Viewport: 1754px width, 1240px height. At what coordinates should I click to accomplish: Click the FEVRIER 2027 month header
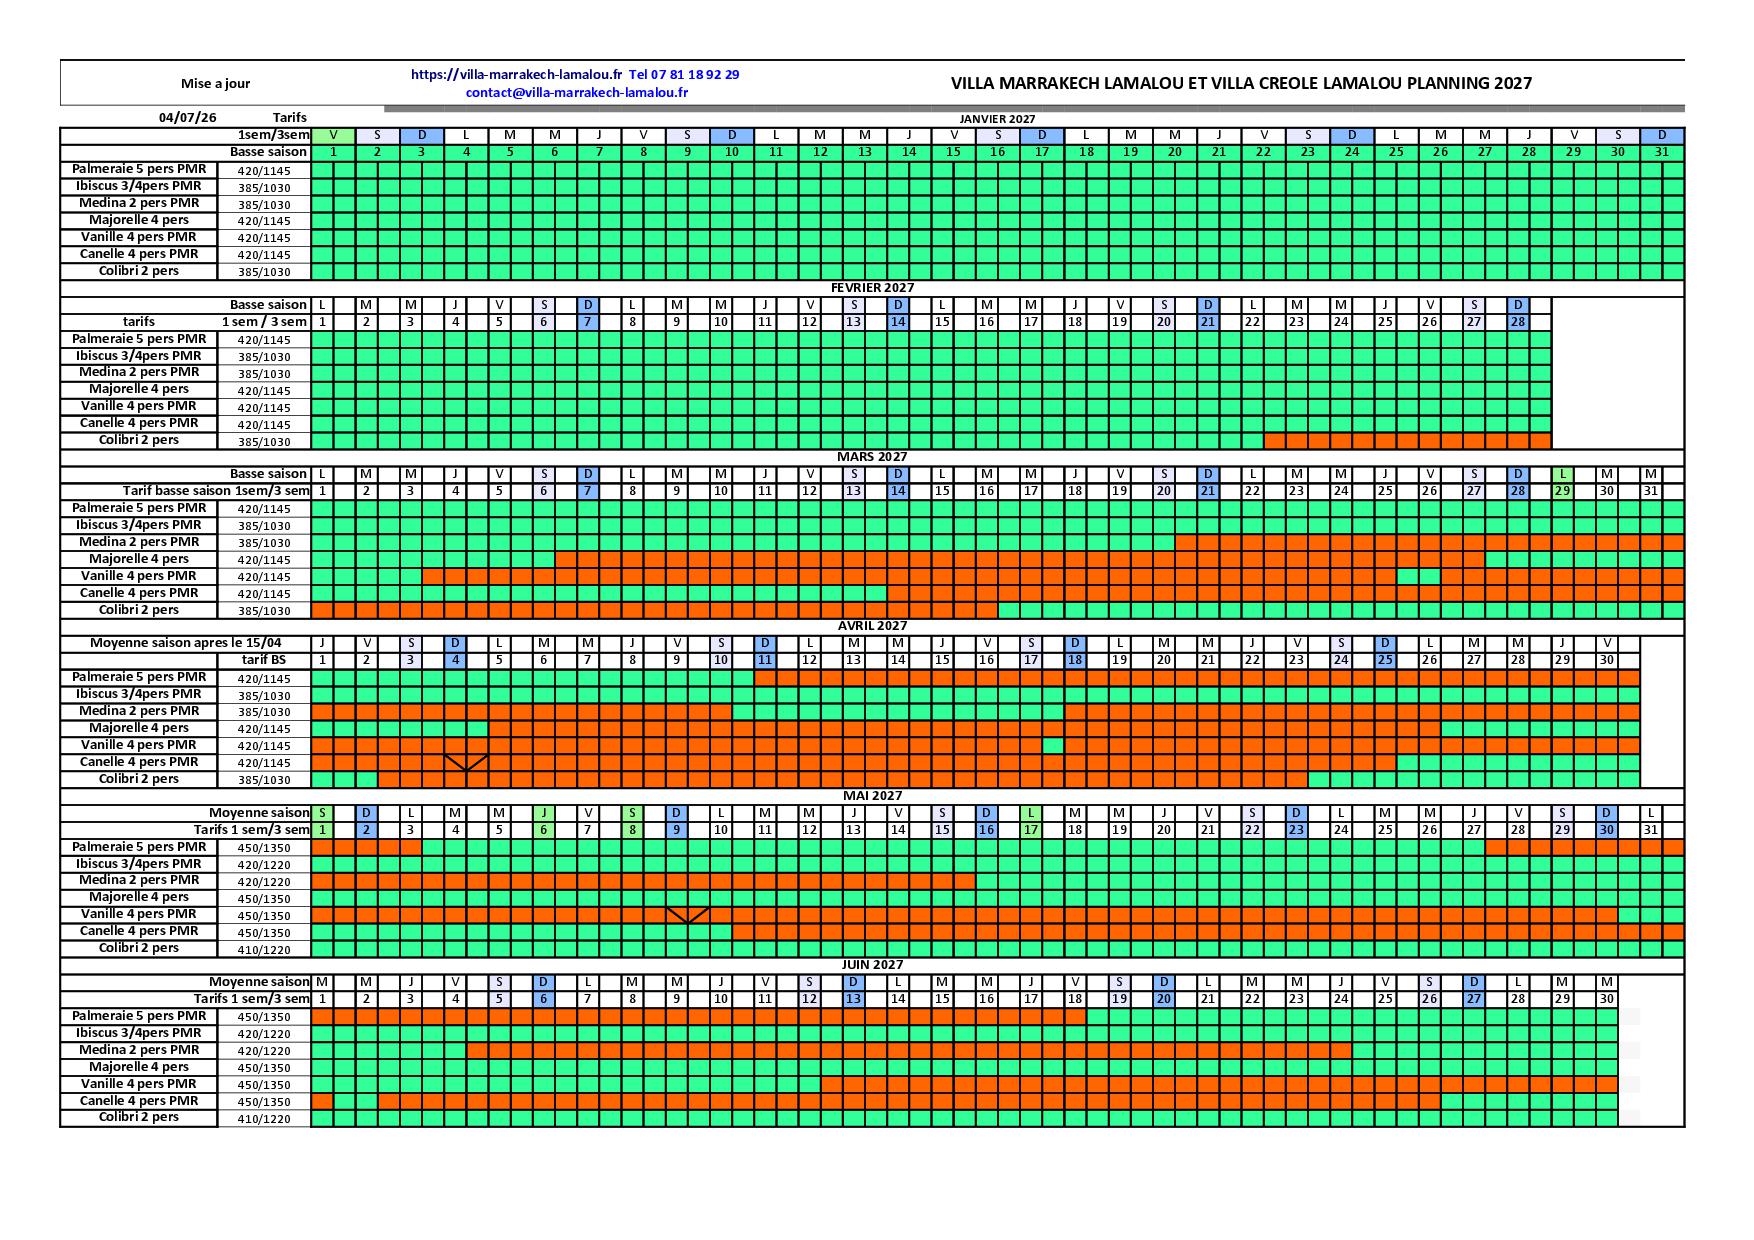pos(873,288)
